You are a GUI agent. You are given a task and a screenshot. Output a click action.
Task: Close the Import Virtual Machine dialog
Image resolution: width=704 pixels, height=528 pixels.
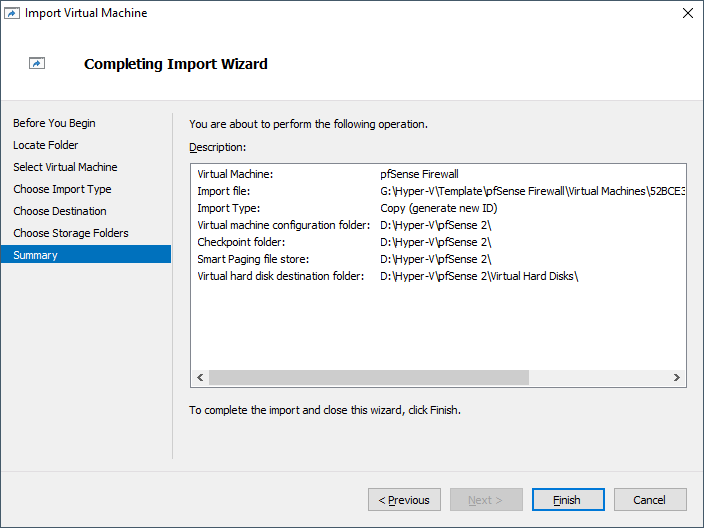click(687, 13)
